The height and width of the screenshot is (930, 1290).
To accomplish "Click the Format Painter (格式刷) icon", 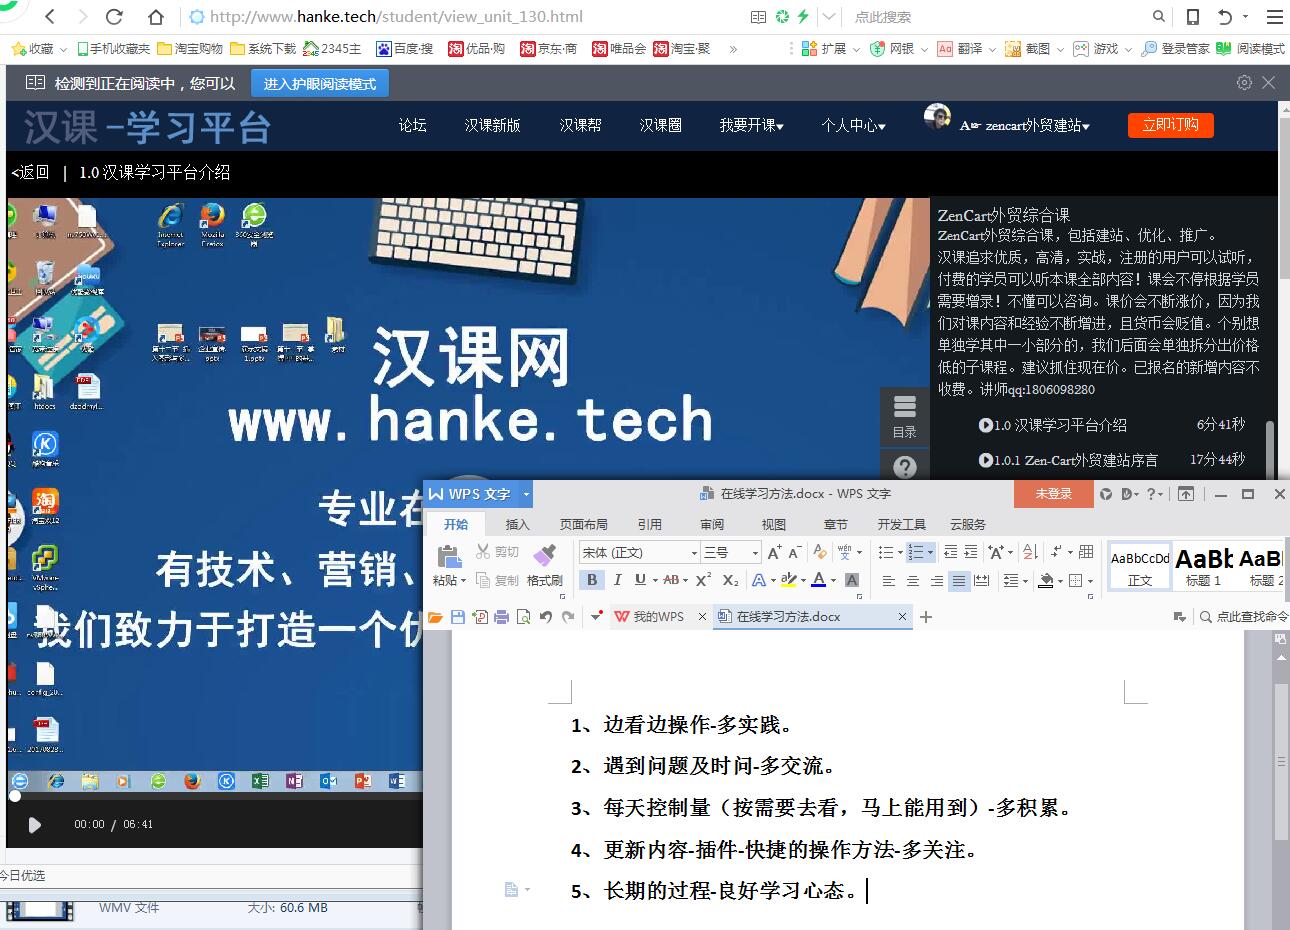I will tap(544, 557).
